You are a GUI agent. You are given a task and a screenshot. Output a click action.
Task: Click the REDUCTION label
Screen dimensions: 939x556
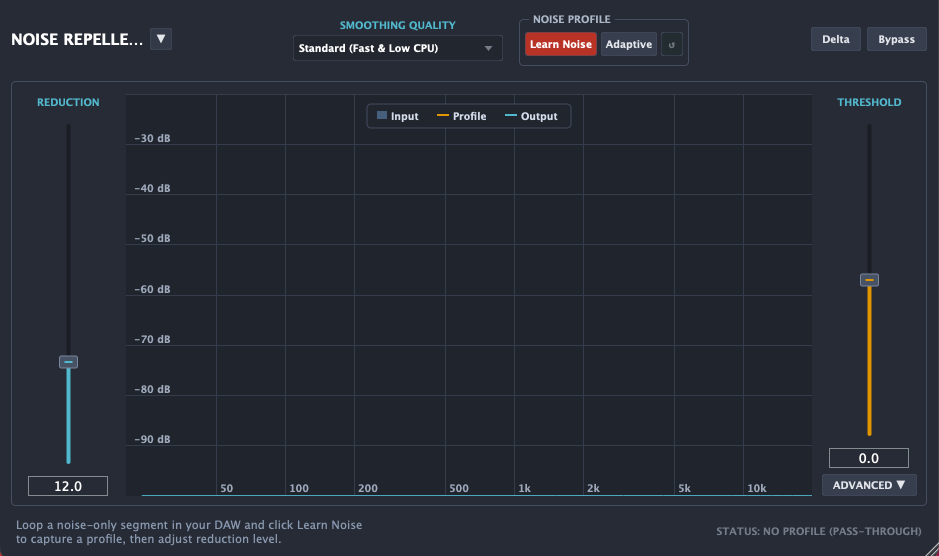68,102
